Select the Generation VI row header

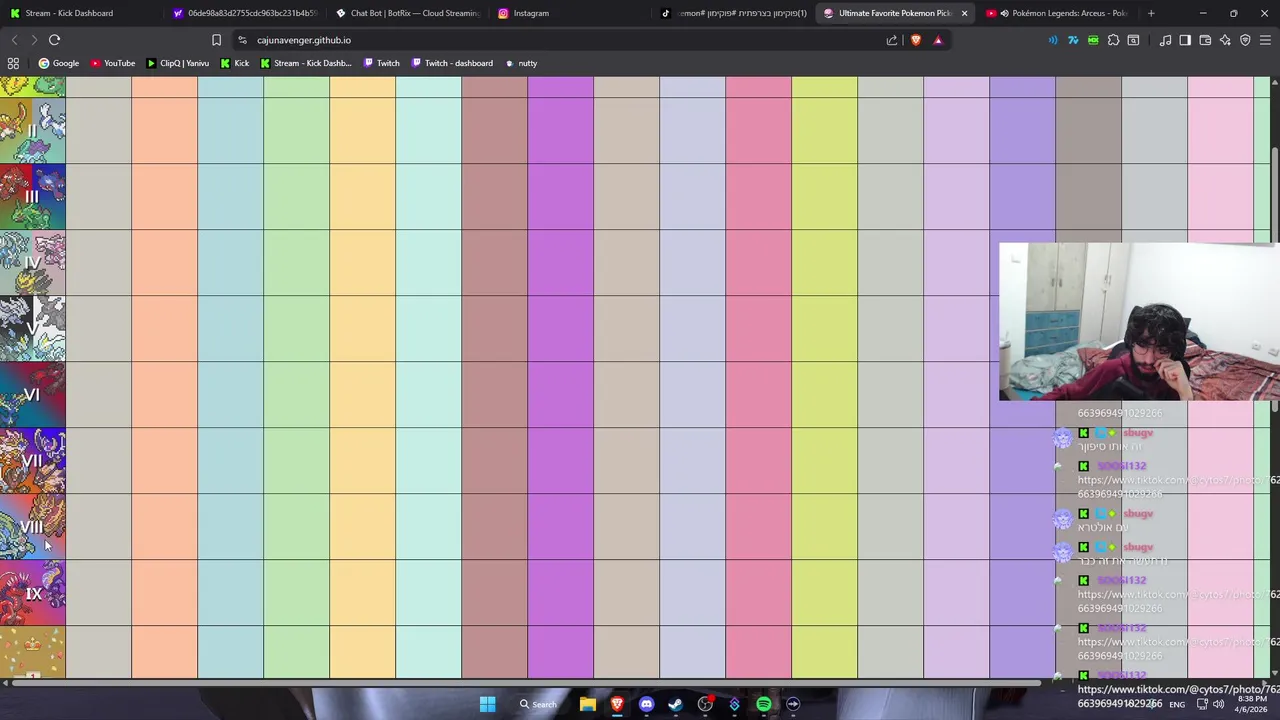tap(33, 395)
